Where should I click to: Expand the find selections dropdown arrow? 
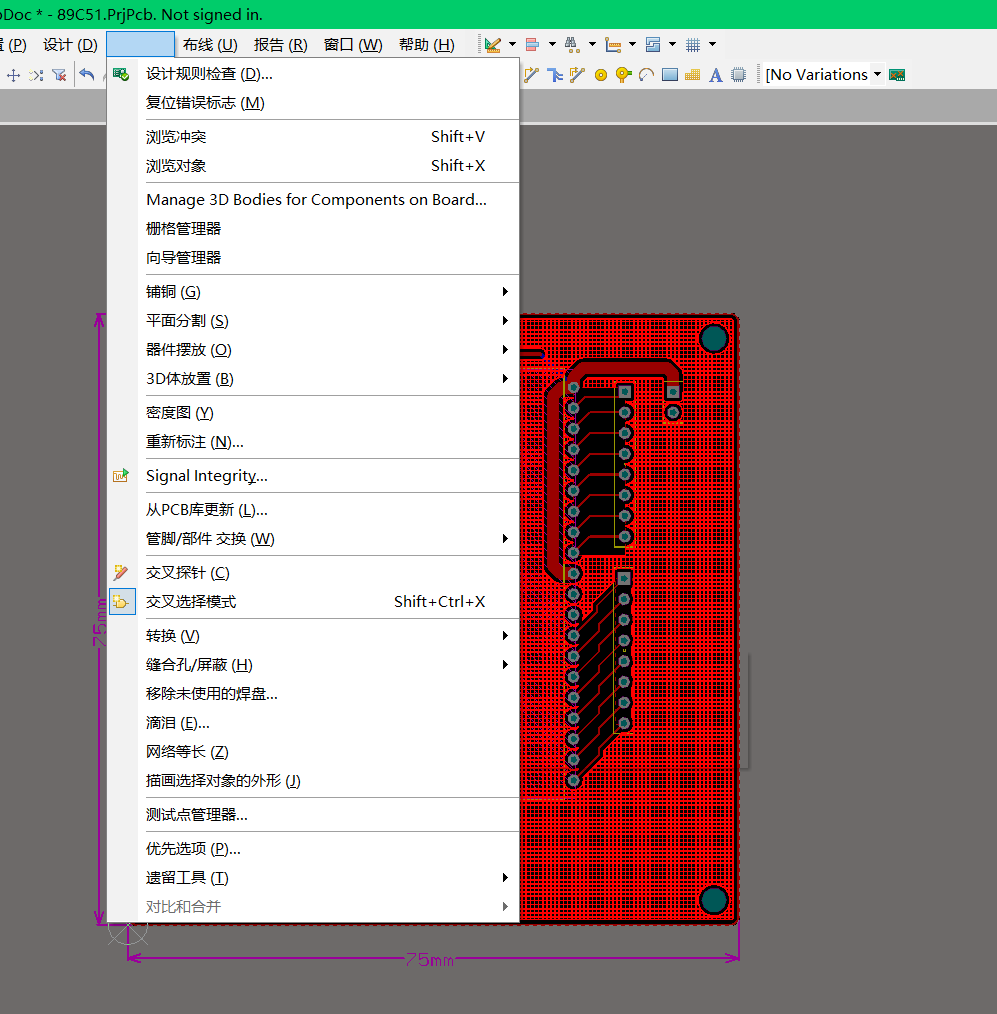tap(592, 45)
